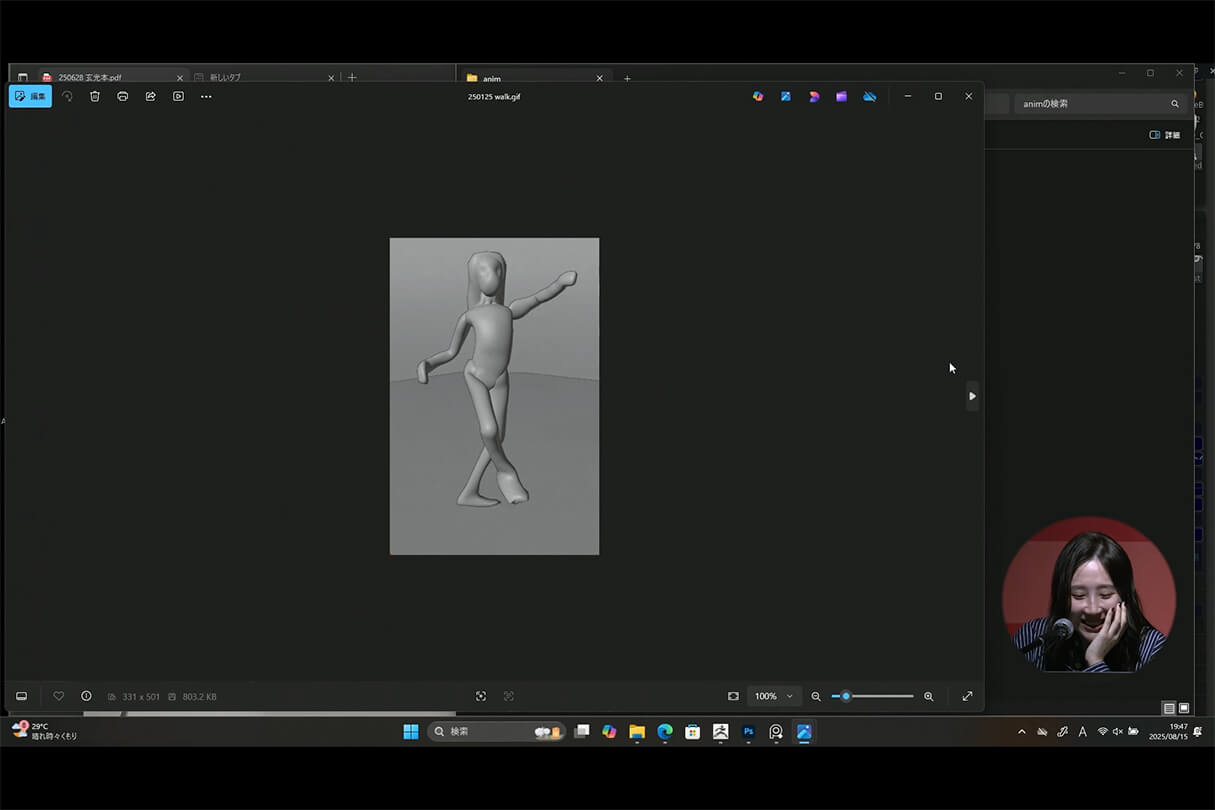The width and height of the screenshot is (1215, 810).
Task: Click the zoom slider track
Action: coord(880,696)
